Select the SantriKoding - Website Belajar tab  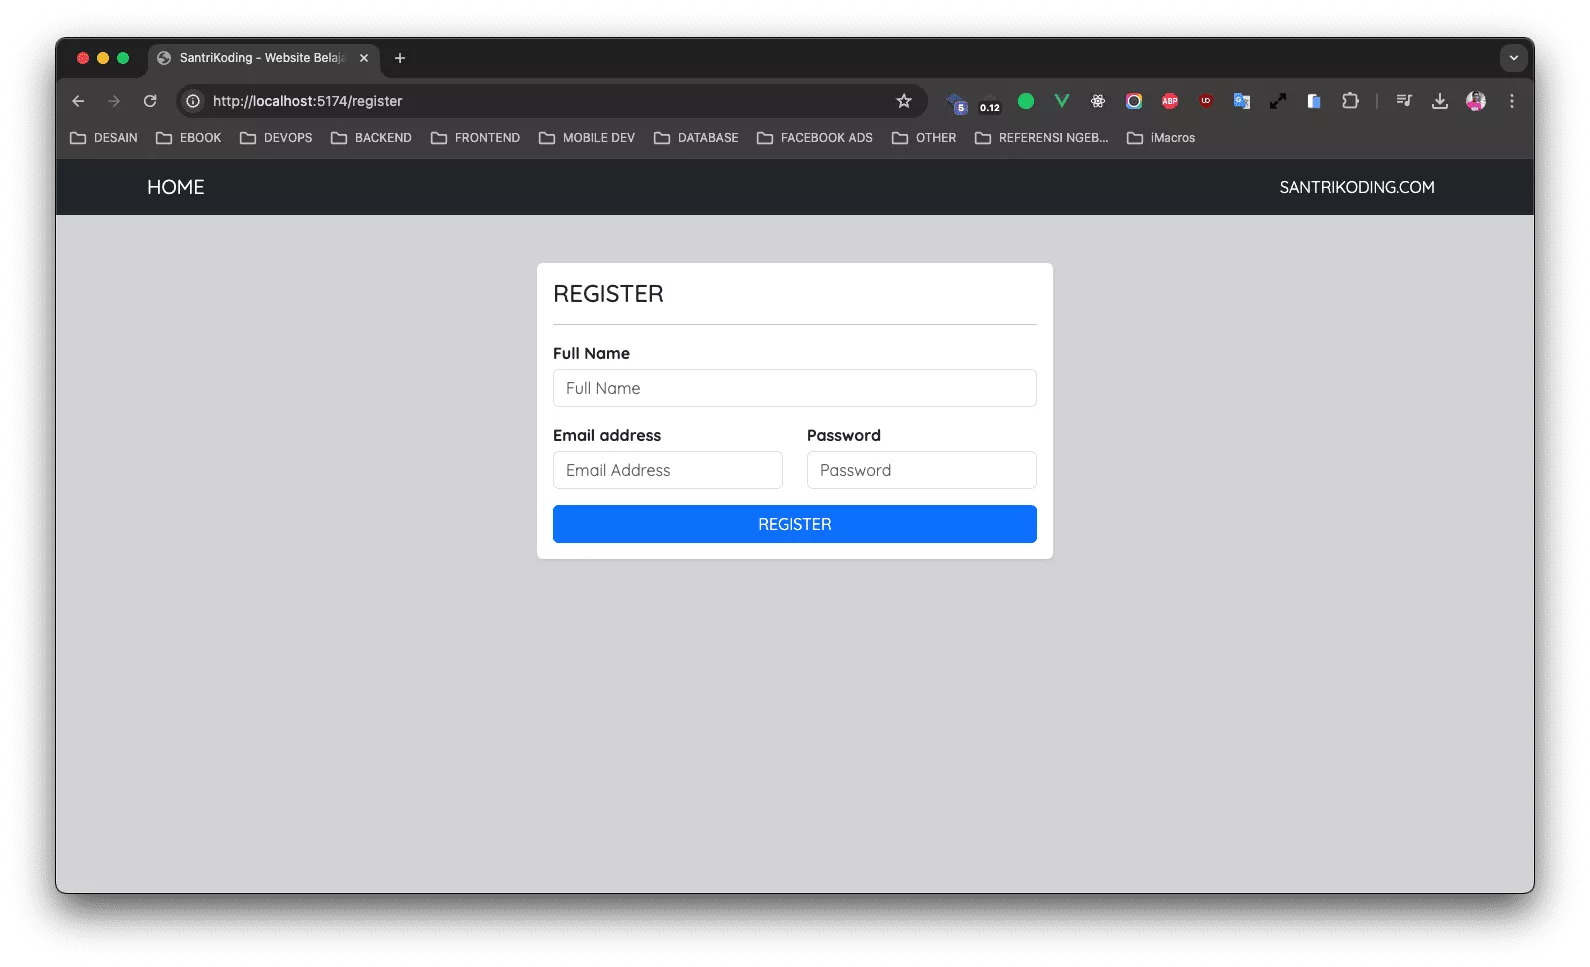click(x=263, y=58)
